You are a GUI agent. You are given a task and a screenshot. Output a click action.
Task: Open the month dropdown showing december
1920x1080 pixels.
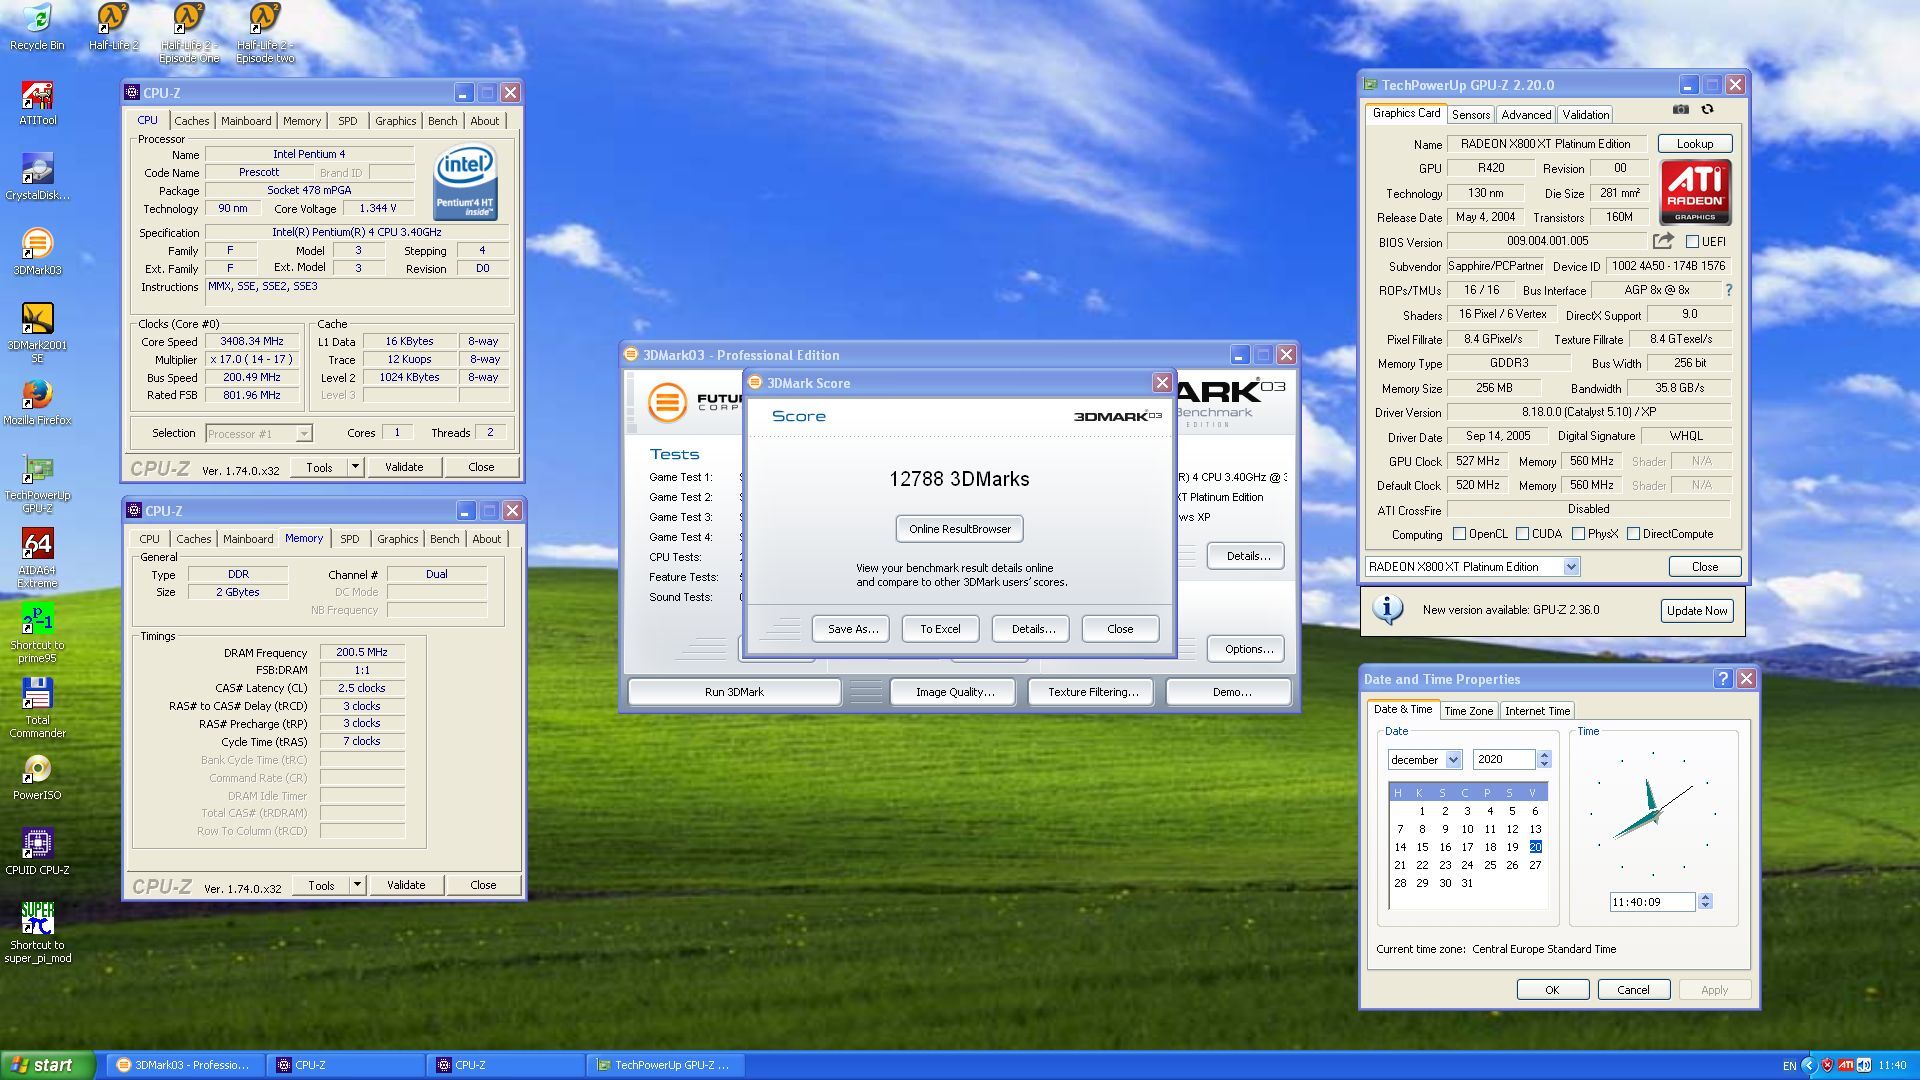(x=1425, y=760)
